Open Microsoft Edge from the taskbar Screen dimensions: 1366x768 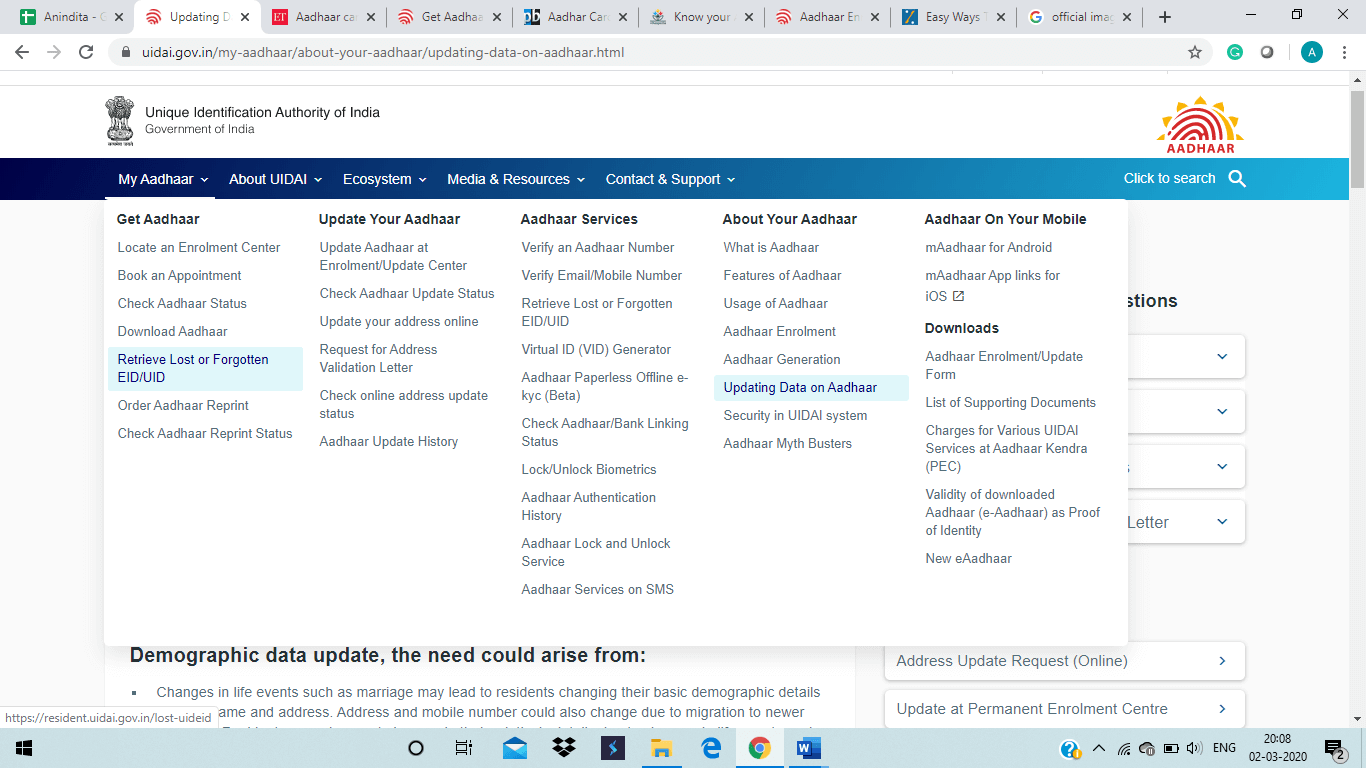coord(711,748)
